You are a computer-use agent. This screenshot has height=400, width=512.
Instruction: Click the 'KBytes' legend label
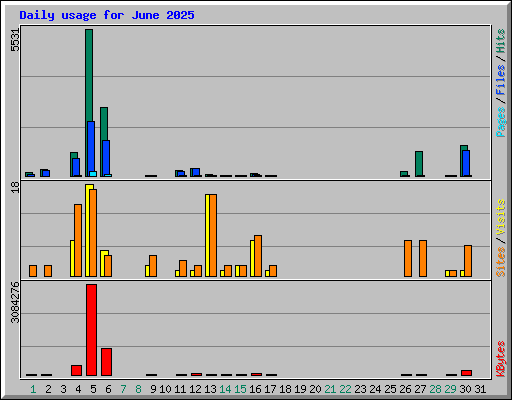(x=501, y=359)
